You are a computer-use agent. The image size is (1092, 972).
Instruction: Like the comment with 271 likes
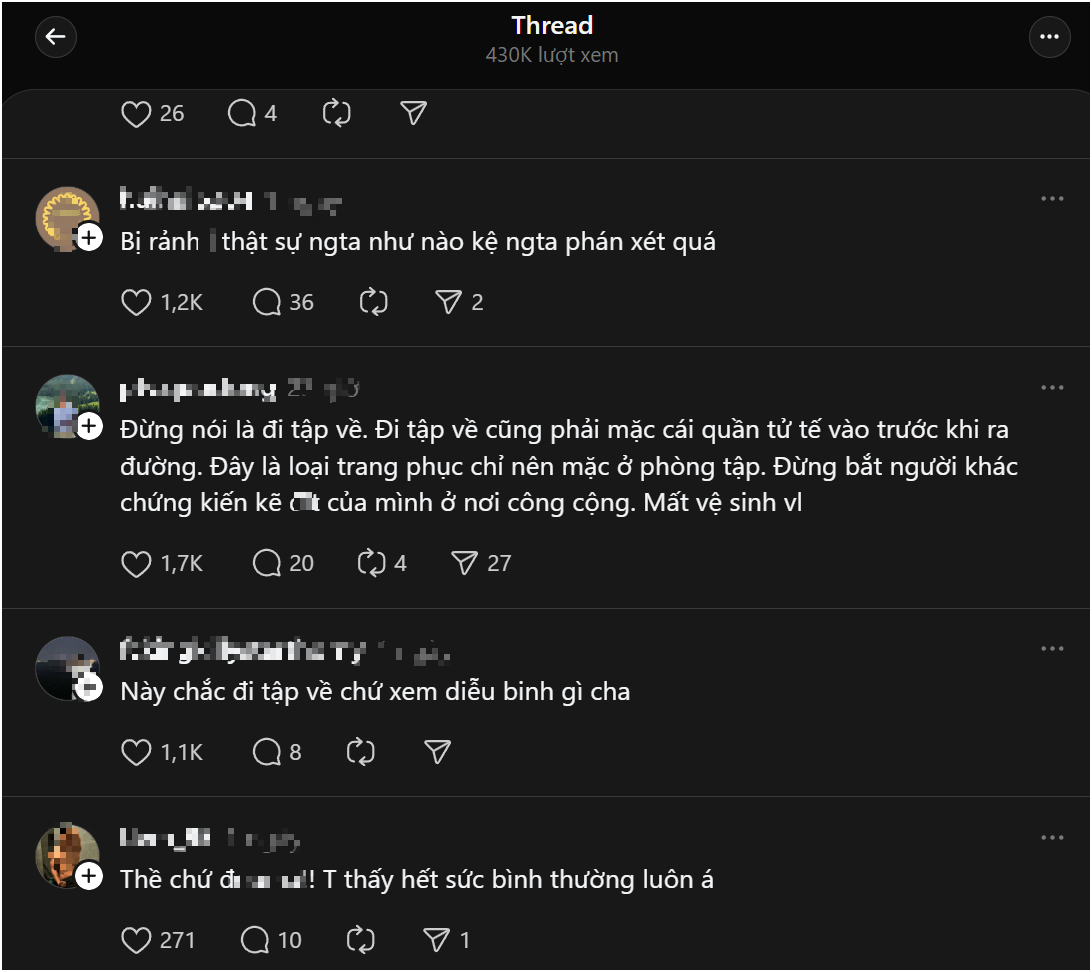(136, 940)
